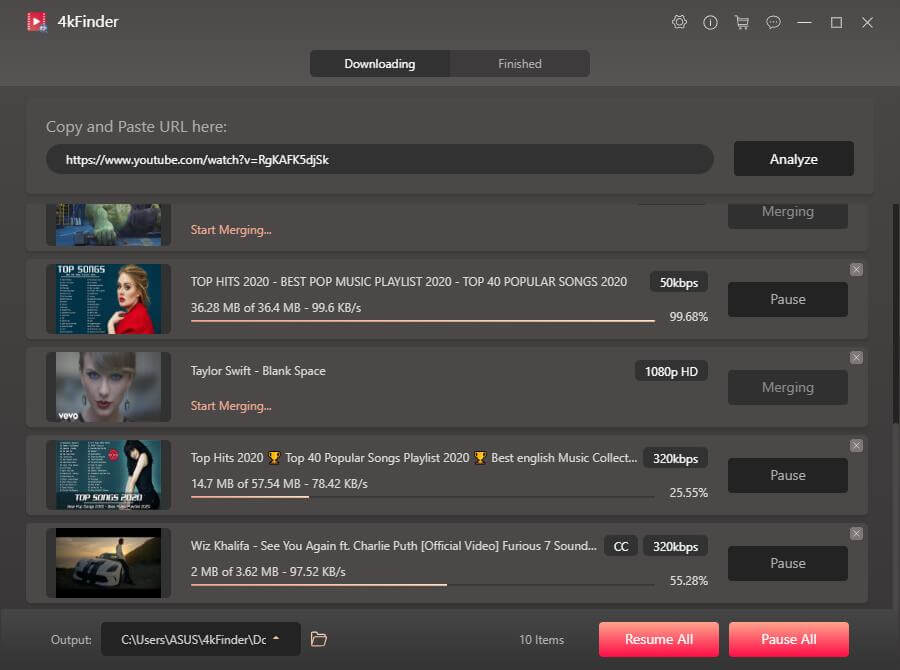
Task: Select the Downloading tab
Action: coord(380,64)
